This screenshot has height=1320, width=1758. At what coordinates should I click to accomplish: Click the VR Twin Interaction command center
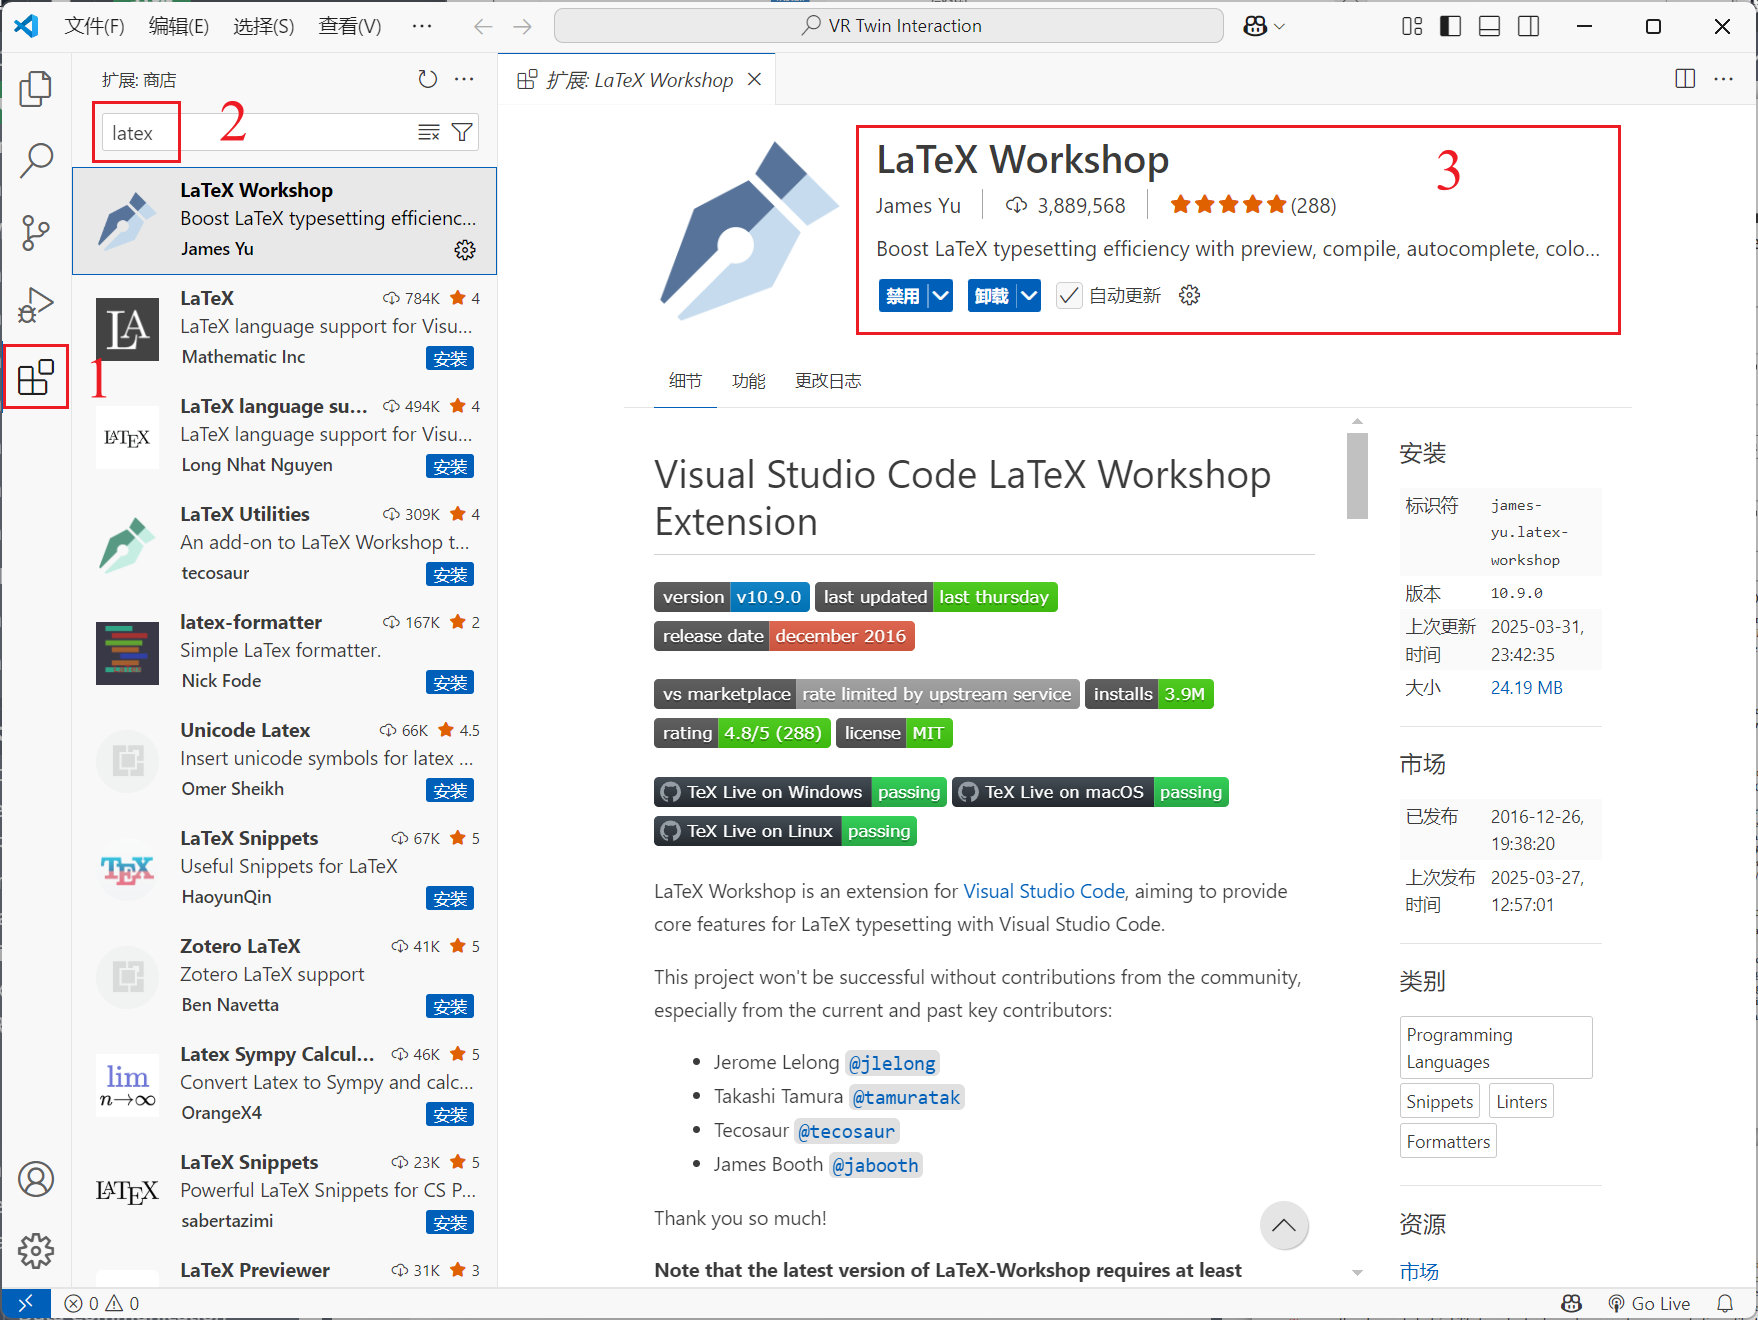pos(889,26)
